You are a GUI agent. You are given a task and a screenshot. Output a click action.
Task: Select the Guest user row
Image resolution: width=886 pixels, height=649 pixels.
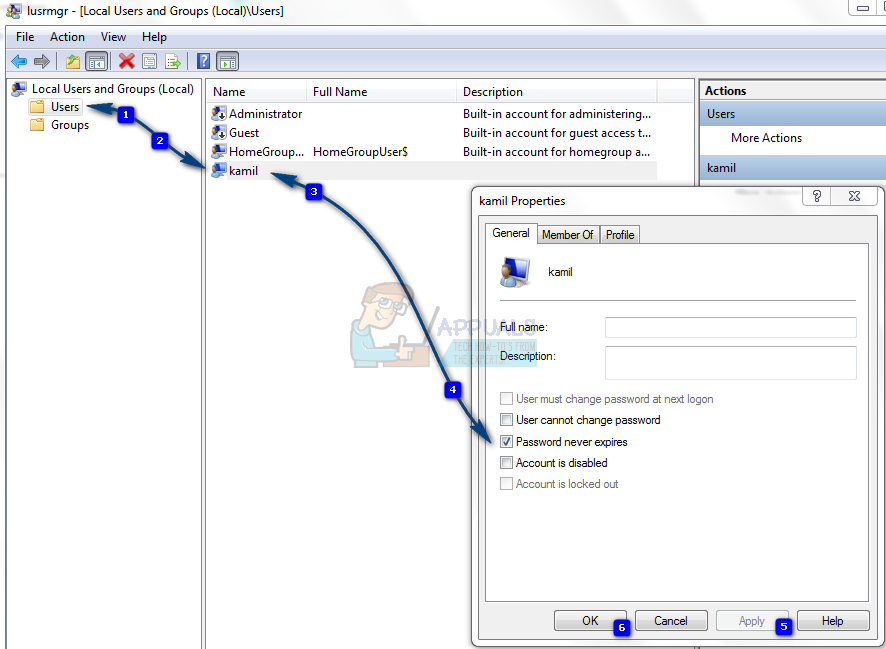[x=433, y=133]
